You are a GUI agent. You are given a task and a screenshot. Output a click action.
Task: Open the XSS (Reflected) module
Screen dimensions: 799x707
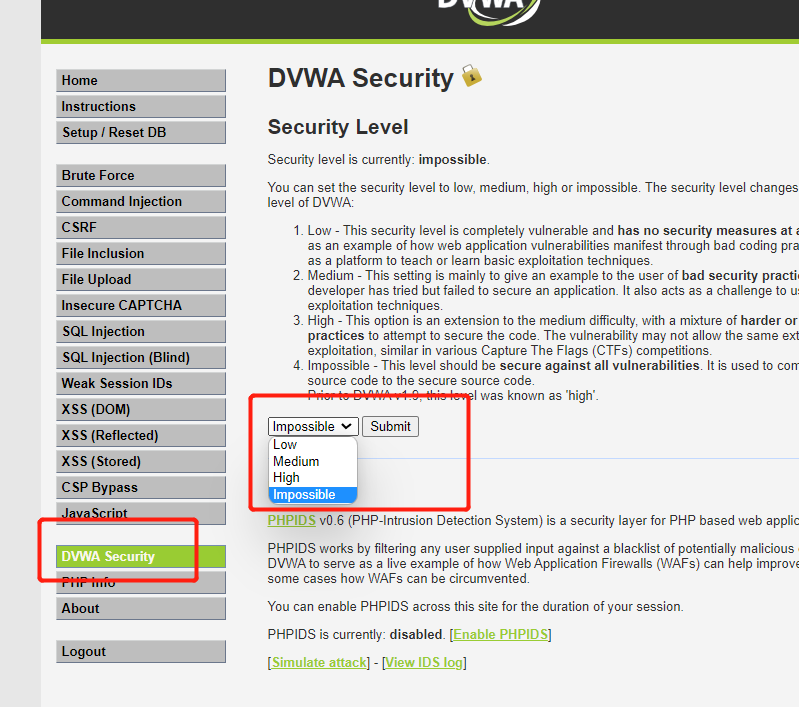point(141,435)
